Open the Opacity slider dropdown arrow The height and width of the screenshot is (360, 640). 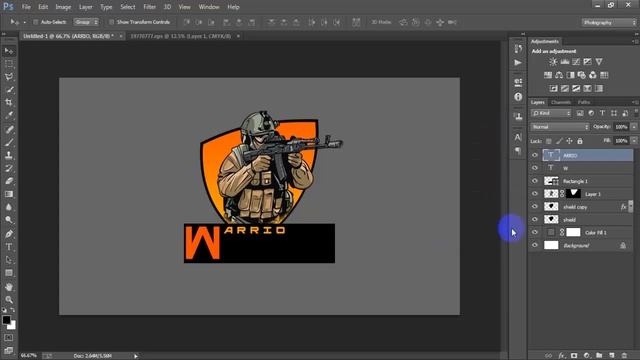[x=634, y=127]
